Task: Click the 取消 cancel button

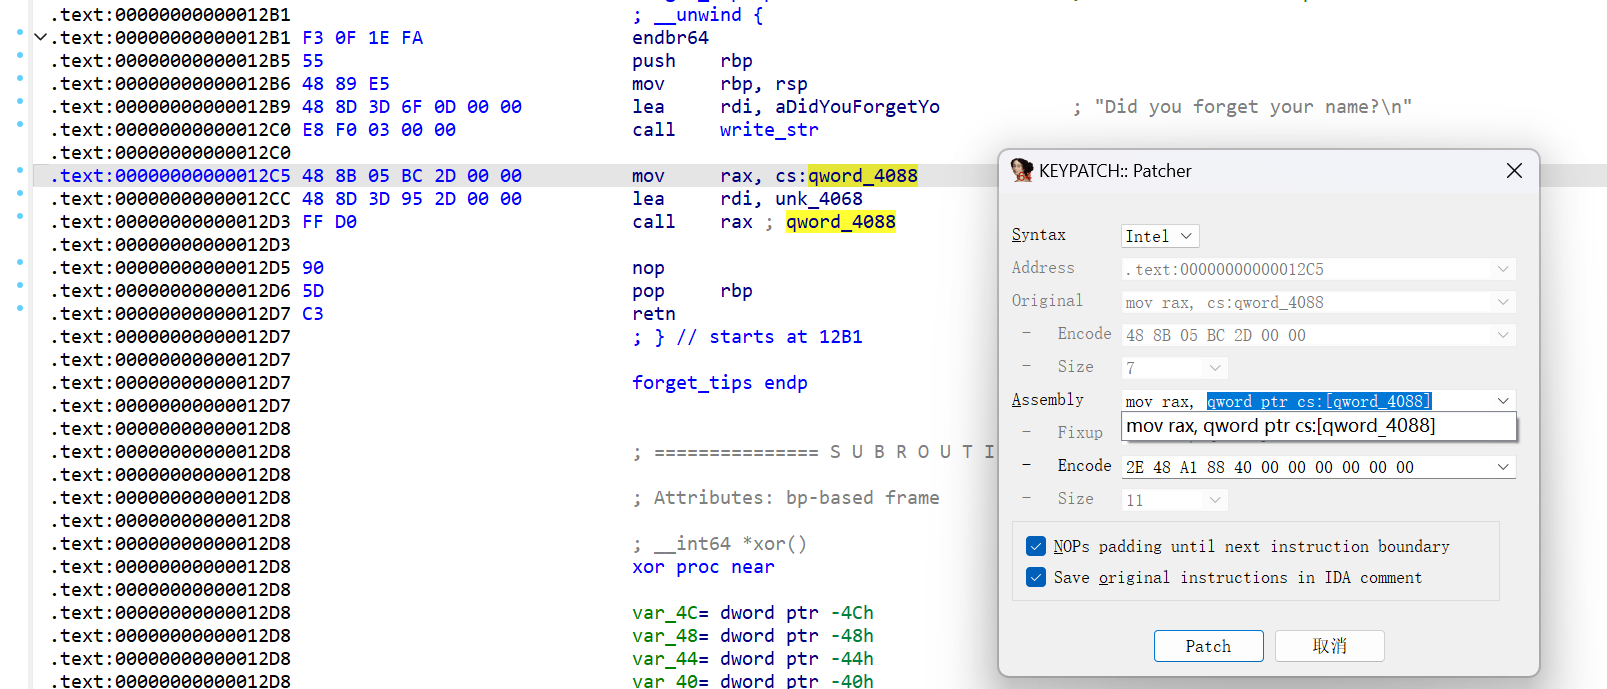Action: [x=1329, y=646]
